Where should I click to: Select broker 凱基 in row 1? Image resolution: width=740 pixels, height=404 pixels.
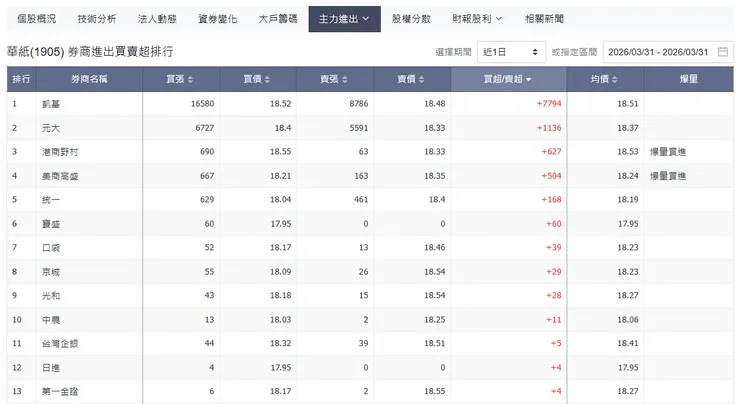[51, 104]
